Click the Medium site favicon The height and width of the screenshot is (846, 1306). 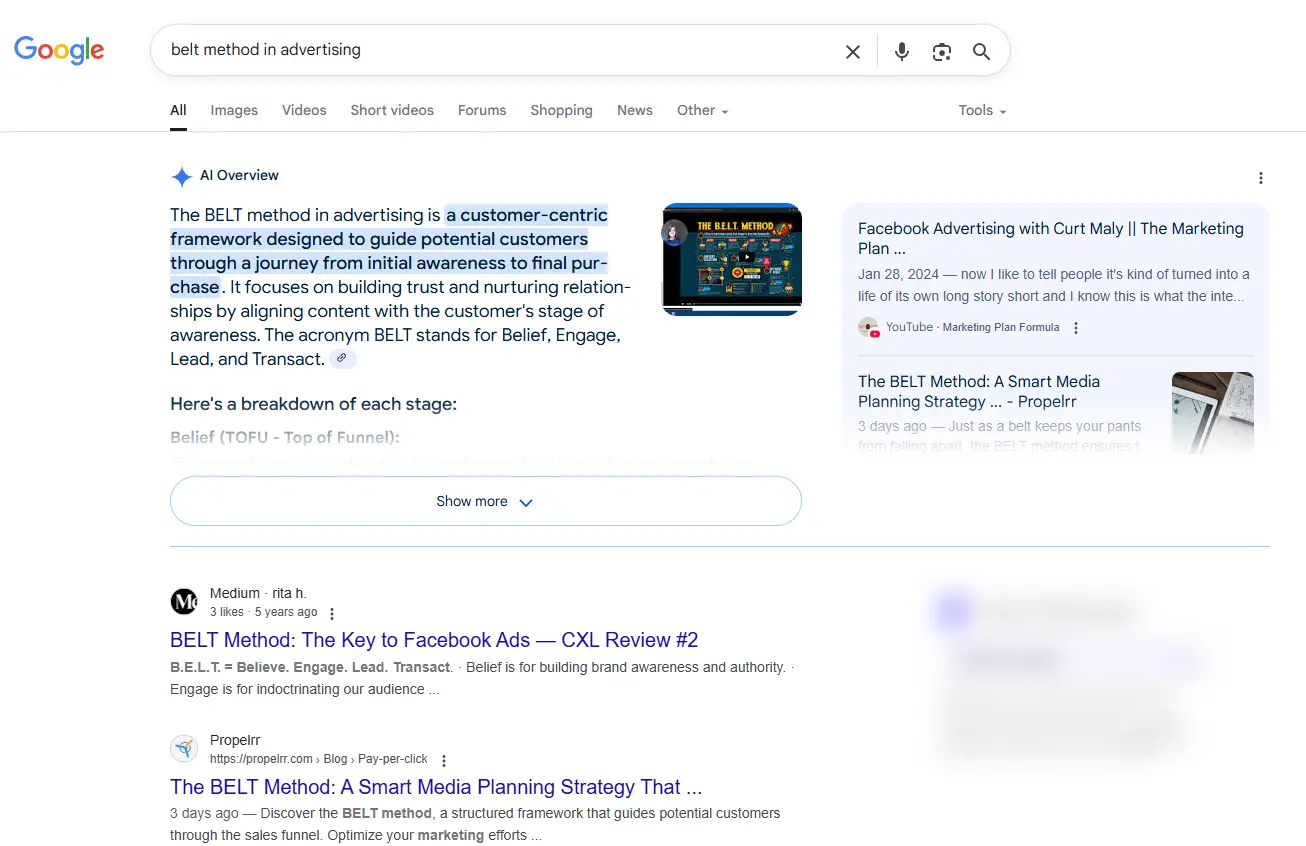click(184, 601)
